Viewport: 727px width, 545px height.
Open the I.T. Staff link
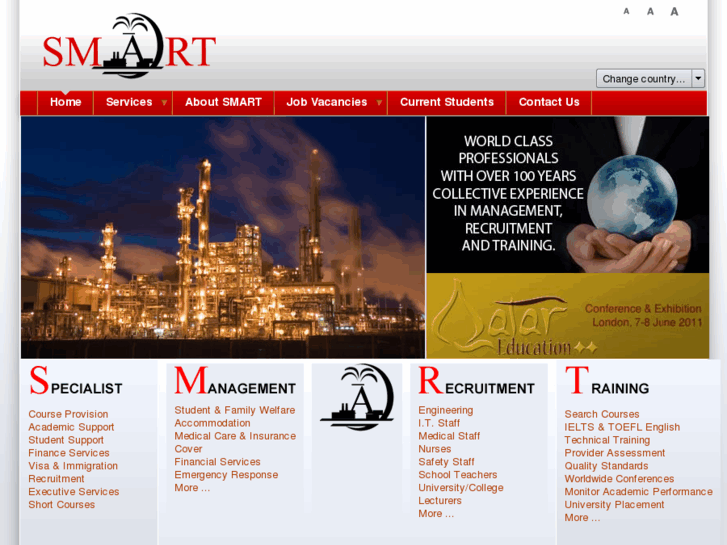[439, 423]
